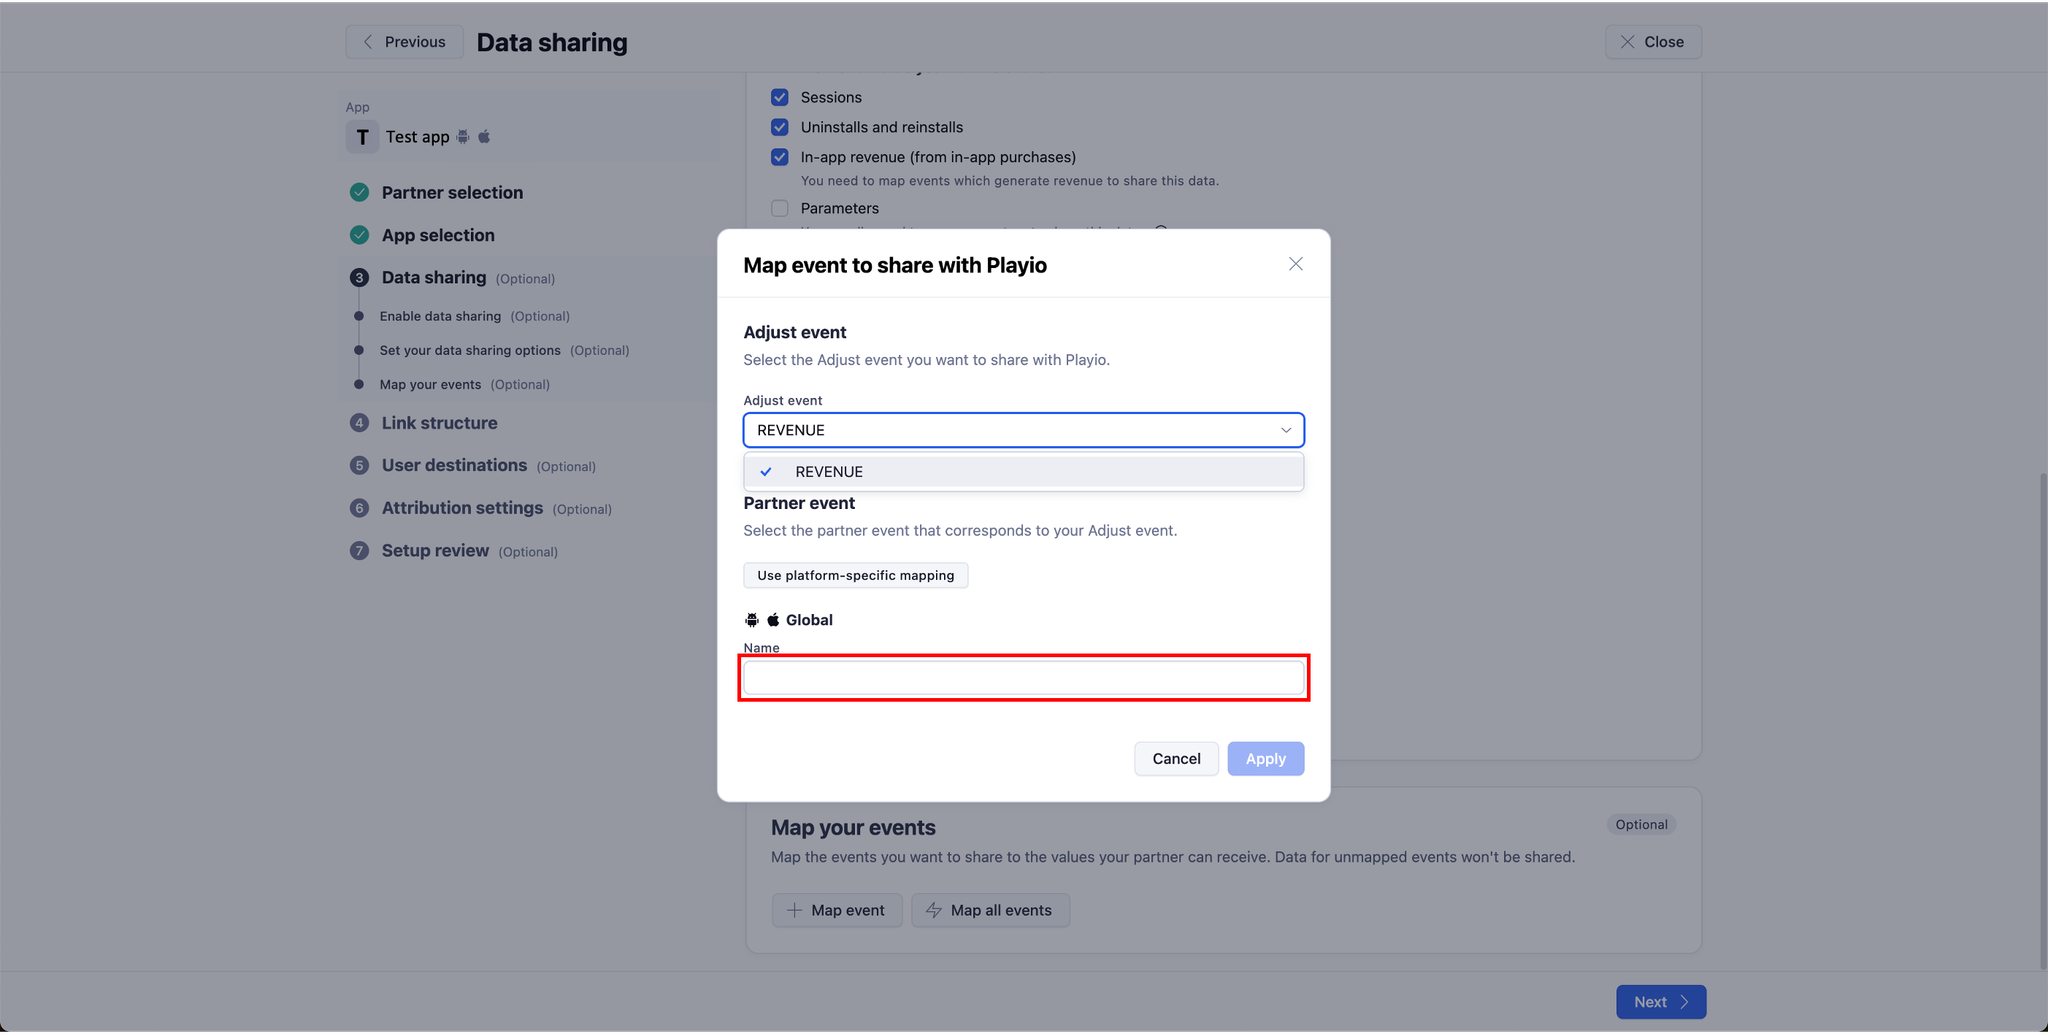Screen dimensions: 2048x1034
Task: Uncheck Uninstalls and reinstalls checkbox
Action: point(780,127)
